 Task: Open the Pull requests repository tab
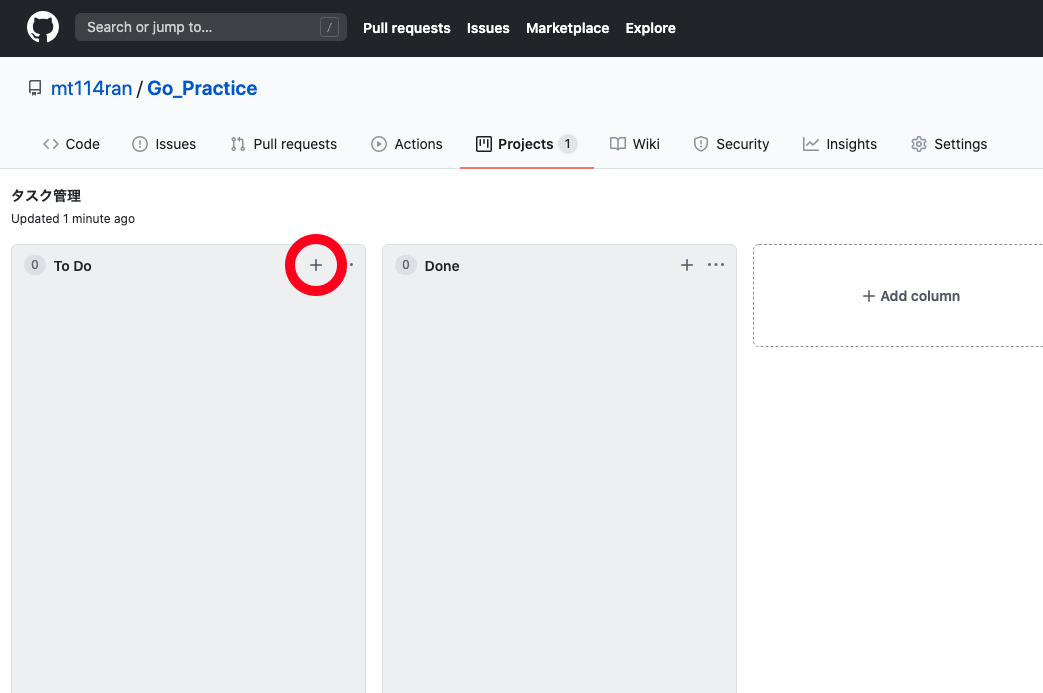(x=284, y=144)
